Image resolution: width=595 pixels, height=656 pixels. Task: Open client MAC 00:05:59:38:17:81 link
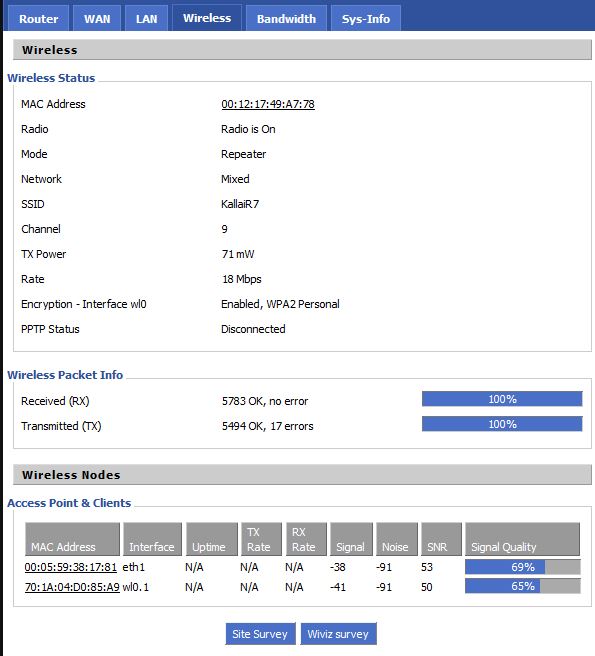pyautogui.click(x=71, y=567)
